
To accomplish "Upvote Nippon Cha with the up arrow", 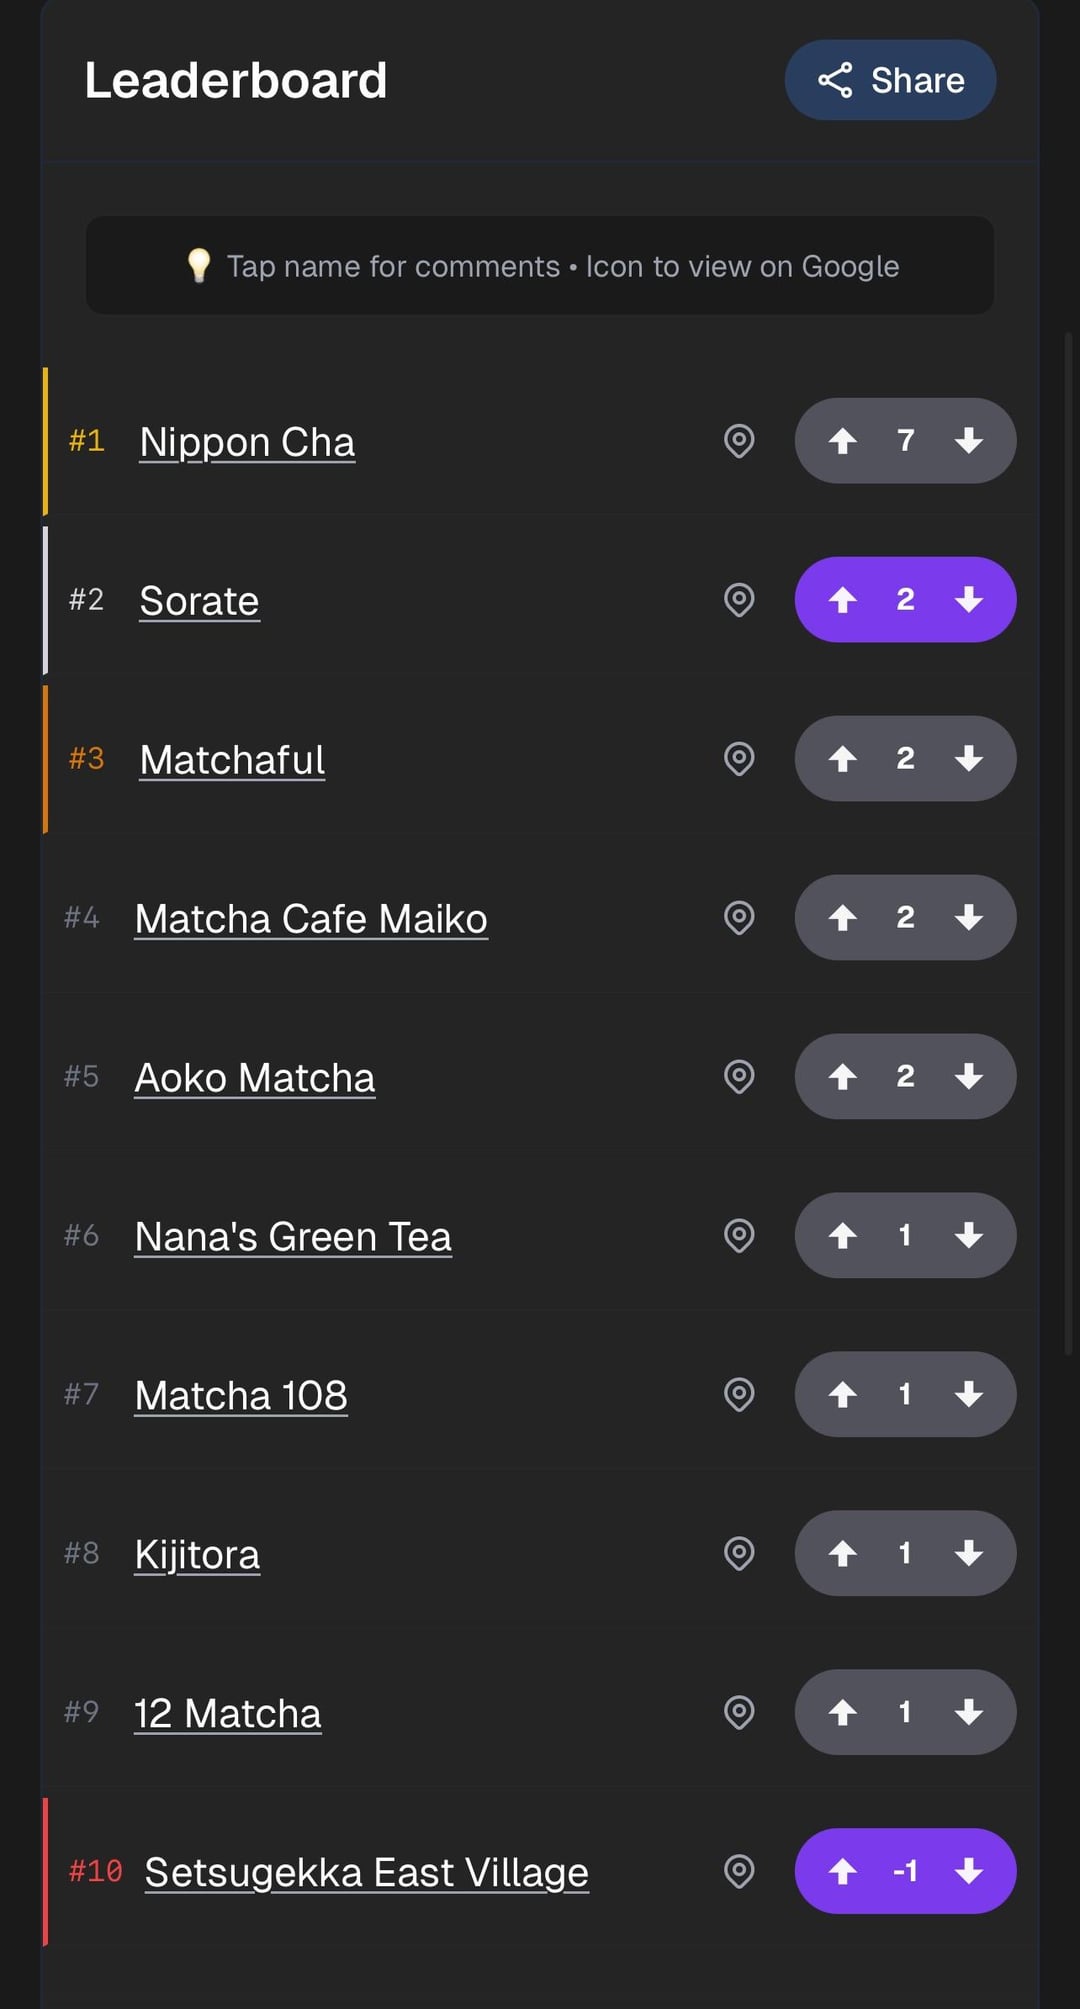I will (x=843, y=441).
